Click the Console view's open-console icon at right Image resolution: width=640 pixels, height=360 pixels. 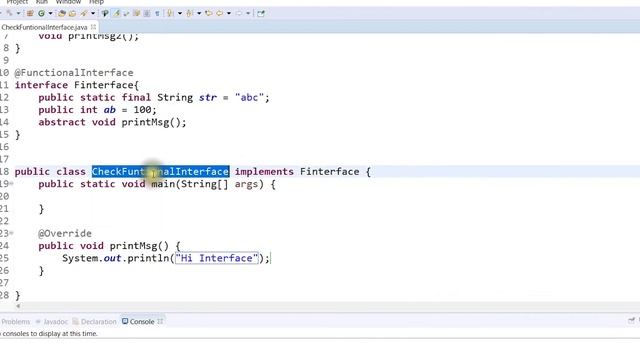click(x=631, y=321)
